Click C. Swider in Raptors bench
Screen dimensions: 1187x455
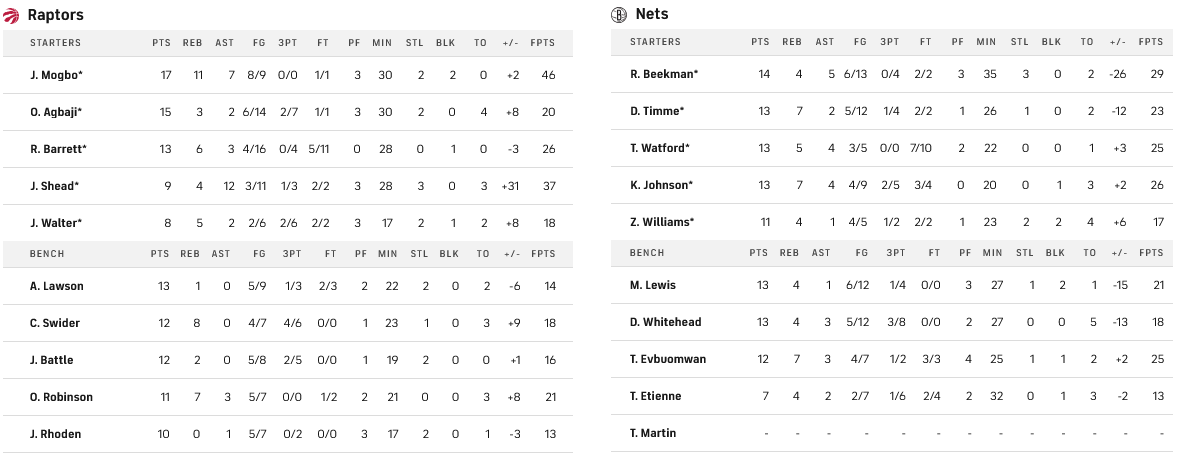(55, 323)
